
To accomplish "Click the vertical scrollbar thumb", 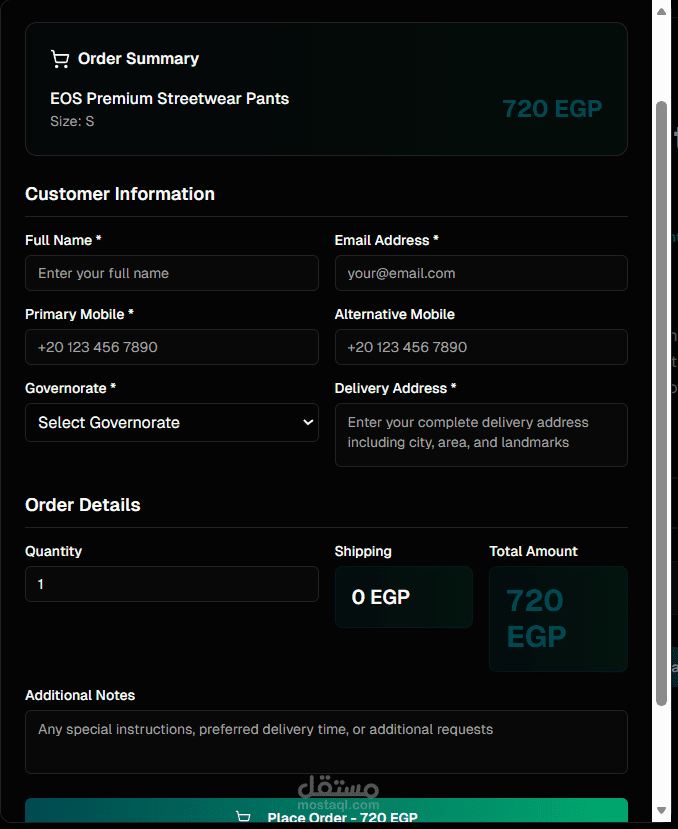I will [x=661, y=400].
